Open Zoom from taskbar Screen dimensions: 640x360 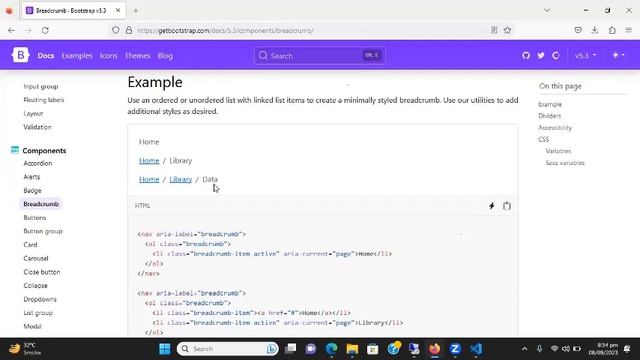point(455,349)
